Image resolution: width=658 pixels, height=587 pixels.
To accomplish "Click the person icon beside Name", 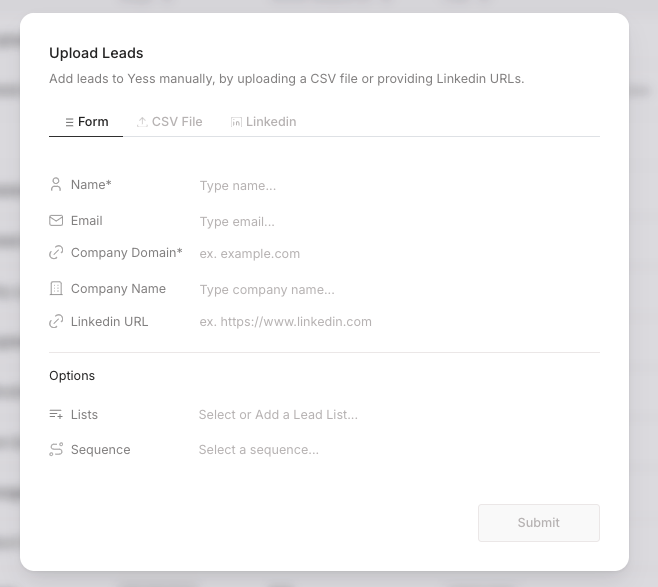I will tap(56, 185).
